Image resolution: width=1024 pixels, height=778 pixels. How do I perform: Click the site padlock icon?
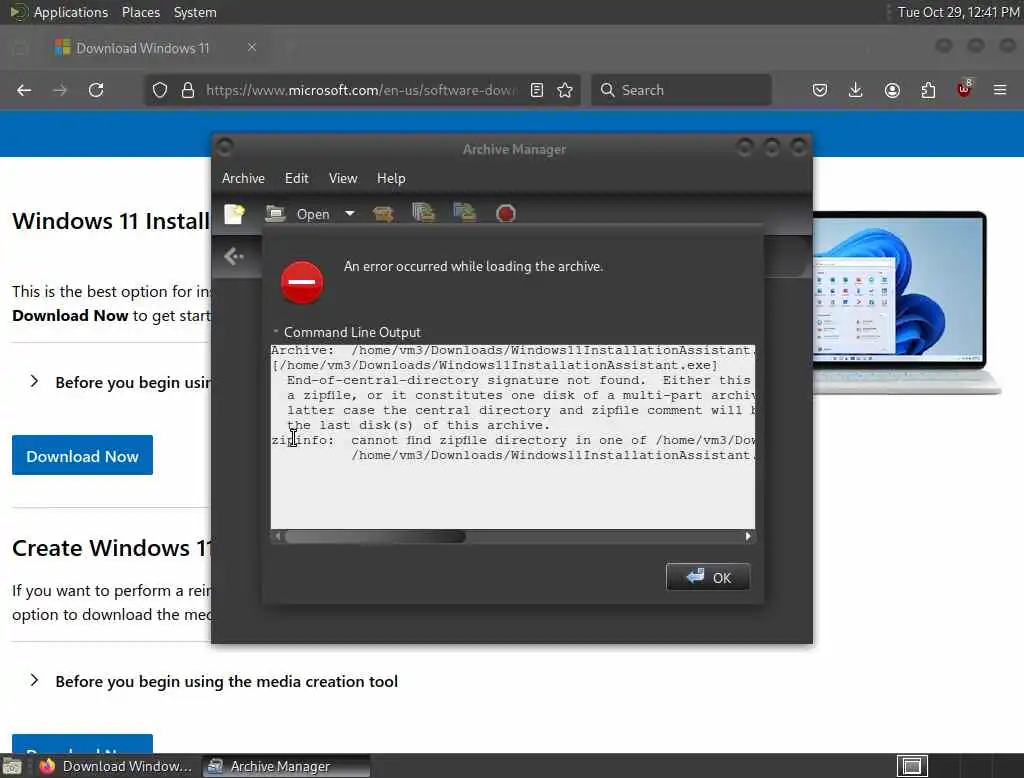click(x=188, y=90)
